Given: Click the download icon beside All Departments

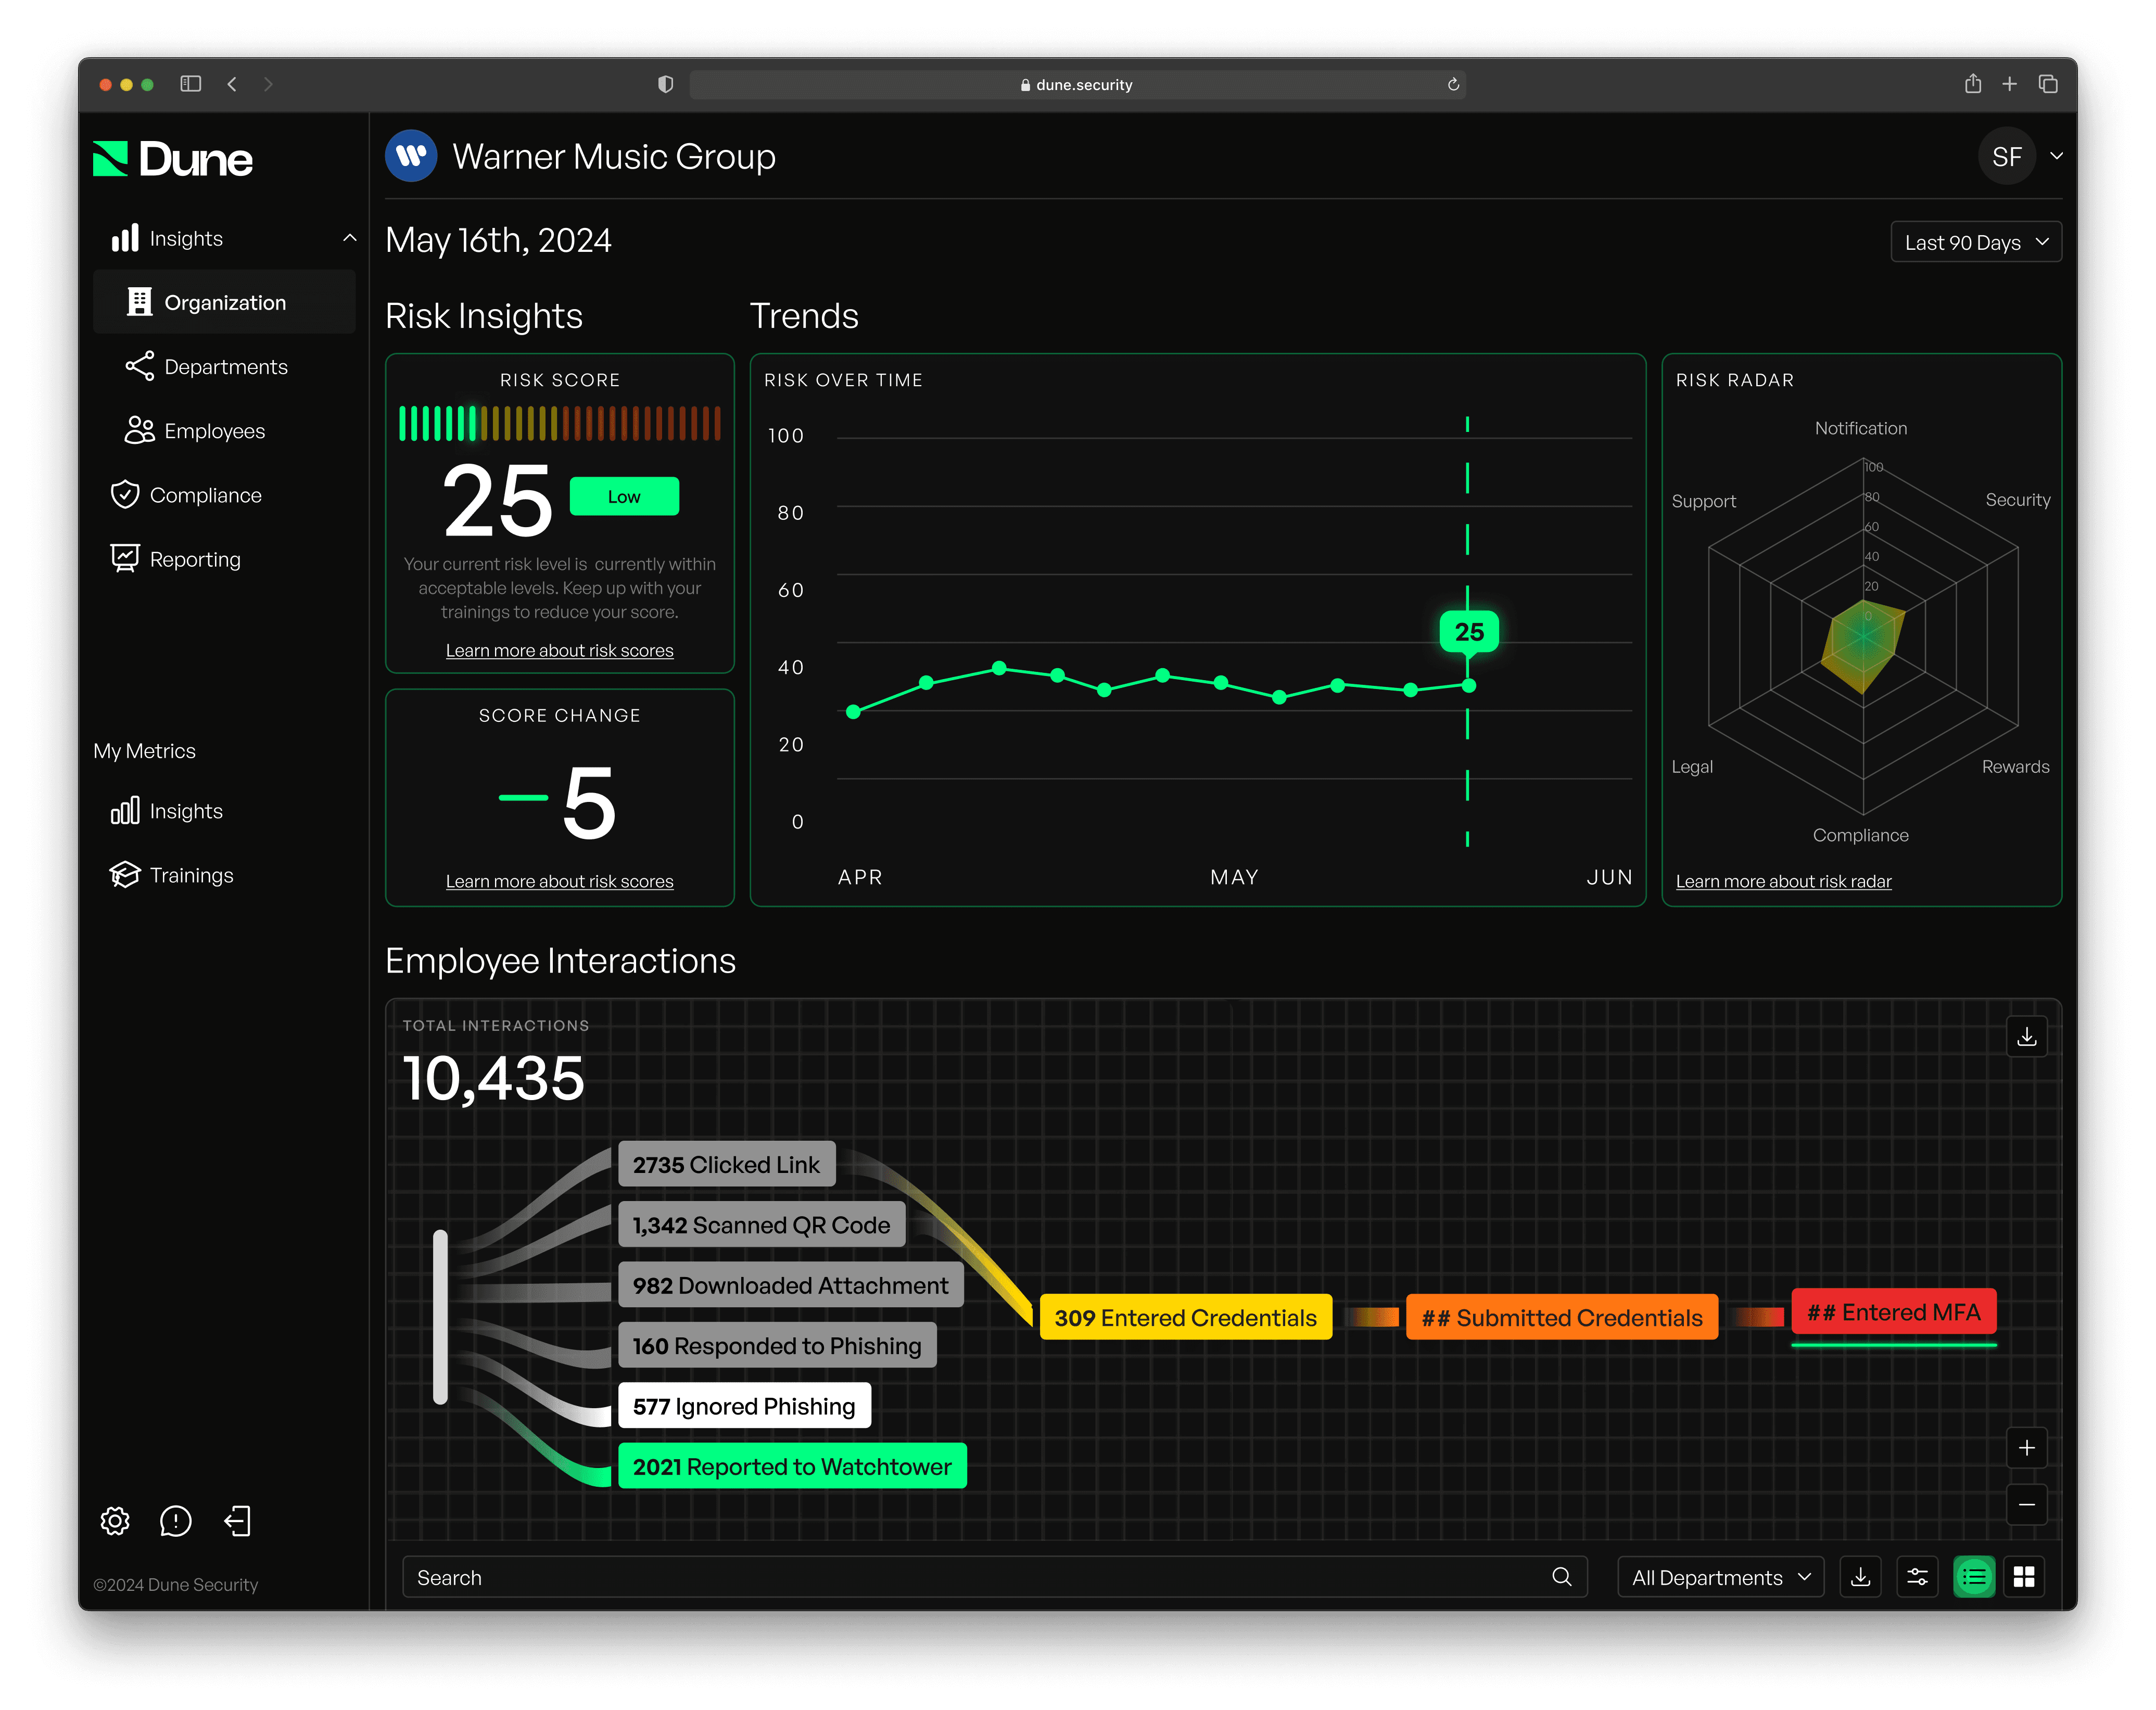Looking at the screenshot, I should 1860,1577.
